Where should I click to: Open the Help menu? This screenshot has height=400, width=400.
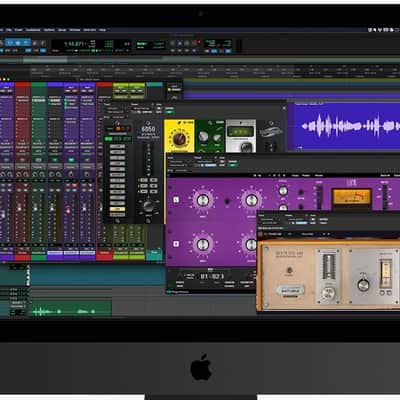[x=102, y=30]
